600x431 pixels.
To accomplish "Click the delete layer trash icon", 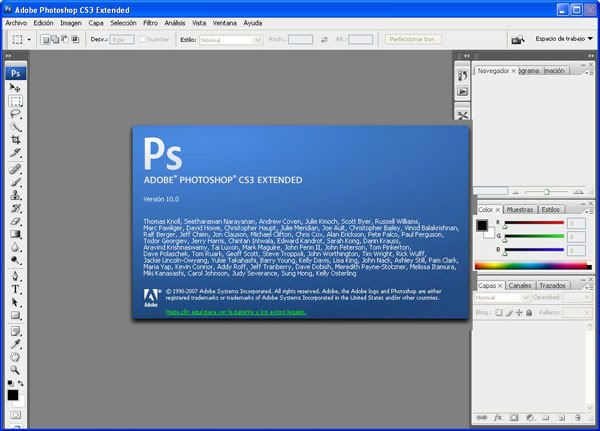I will [x=577, y=417].
